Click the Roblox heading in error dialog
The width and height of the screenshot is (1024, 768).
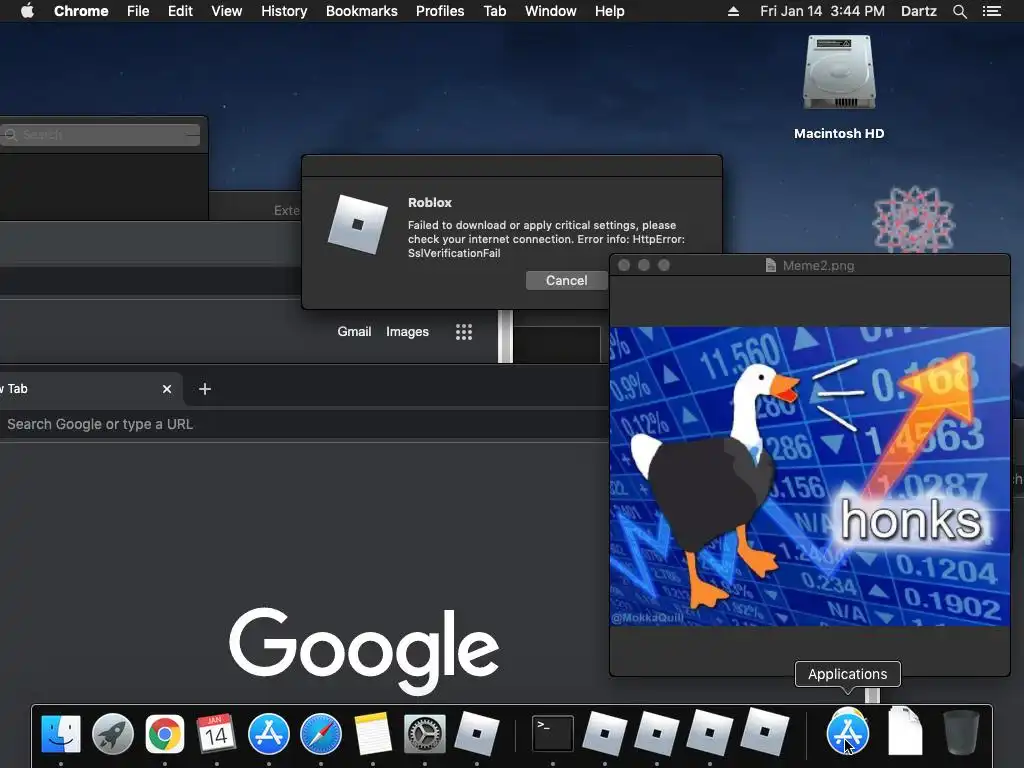coord(430,202)
